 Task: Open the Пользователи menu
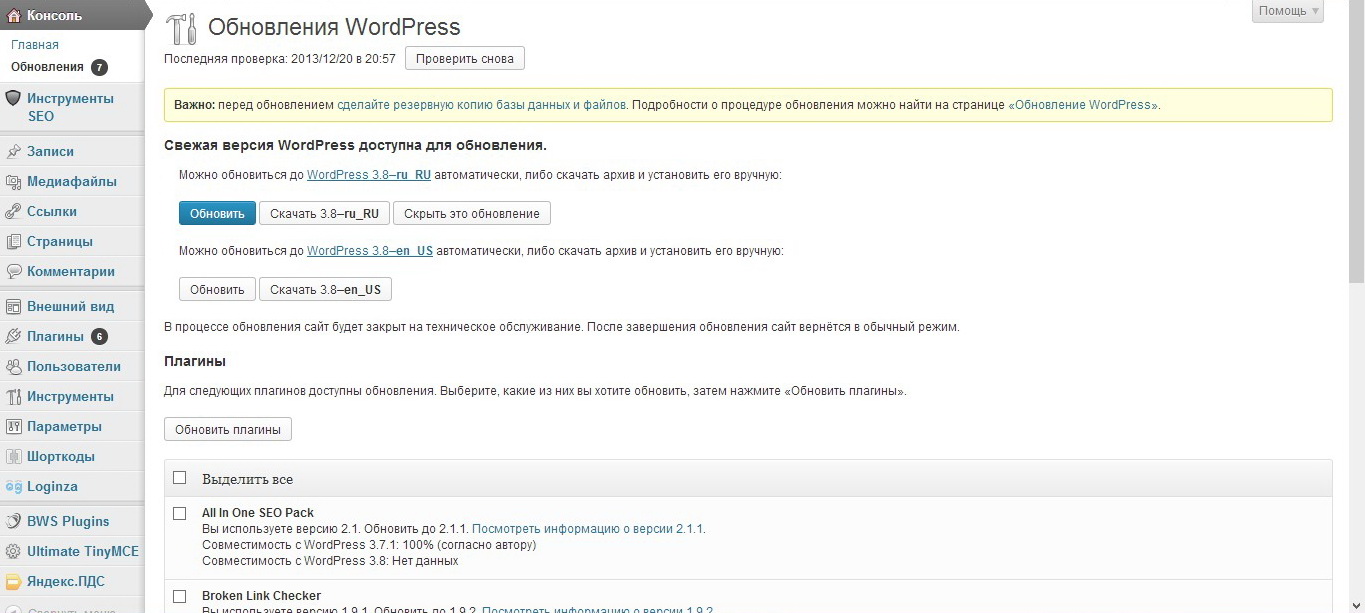click(74, 366)
